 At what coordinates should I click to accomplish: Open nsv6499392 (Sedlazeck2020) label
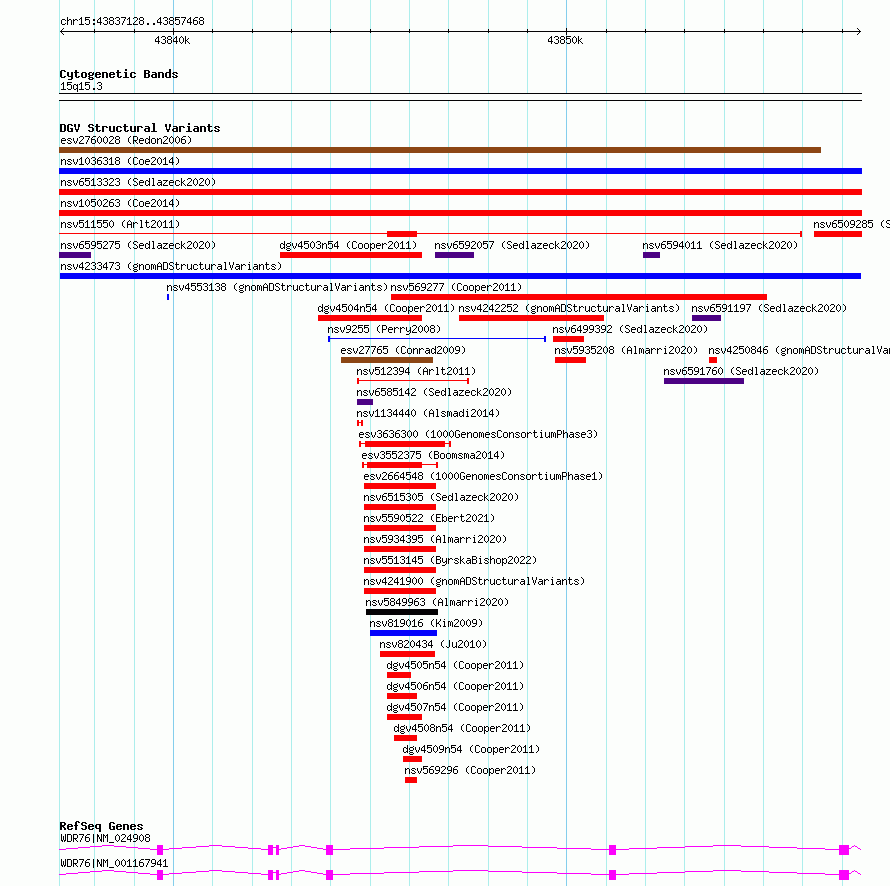point(630,329)
